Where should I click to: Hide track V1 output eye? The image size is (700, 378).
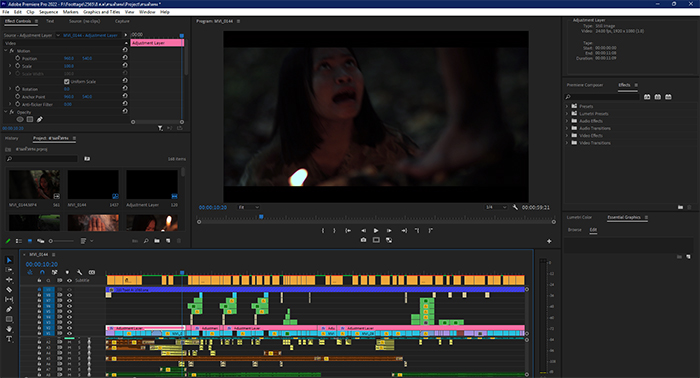[69, 333]
